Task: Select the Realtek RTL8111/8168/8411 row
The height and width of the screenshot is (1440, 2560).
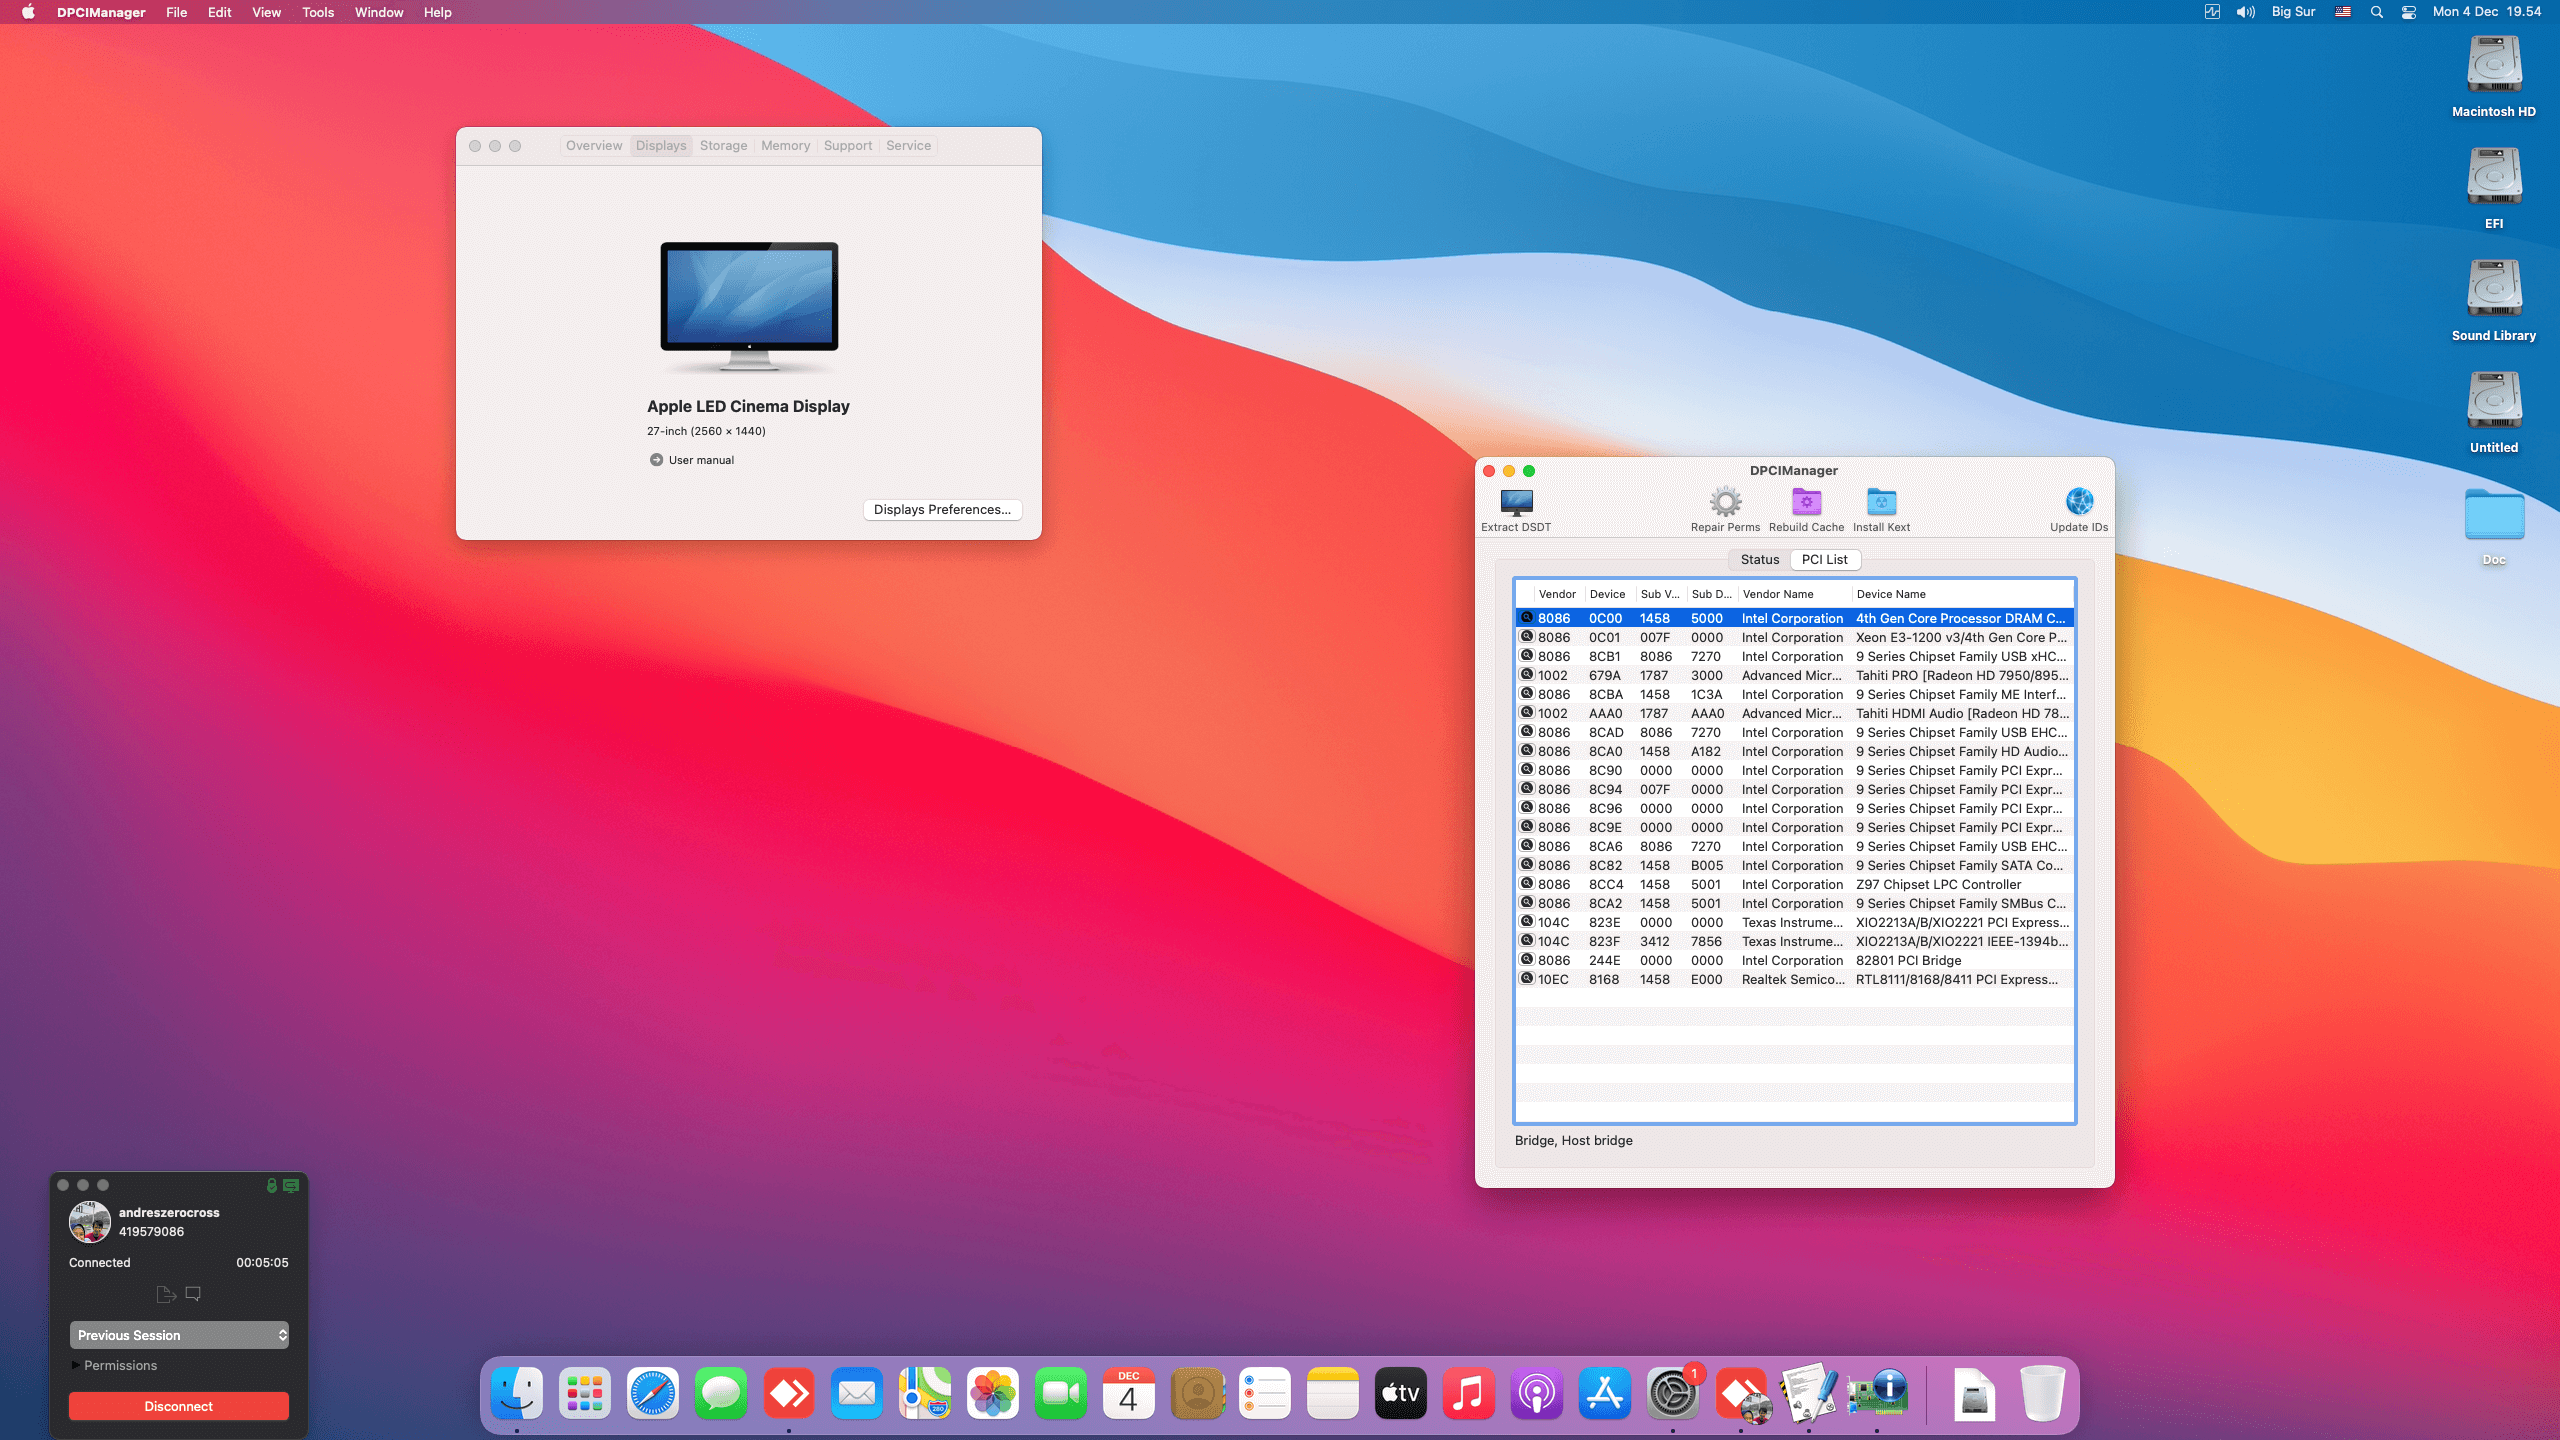Action: (1795, 979)
